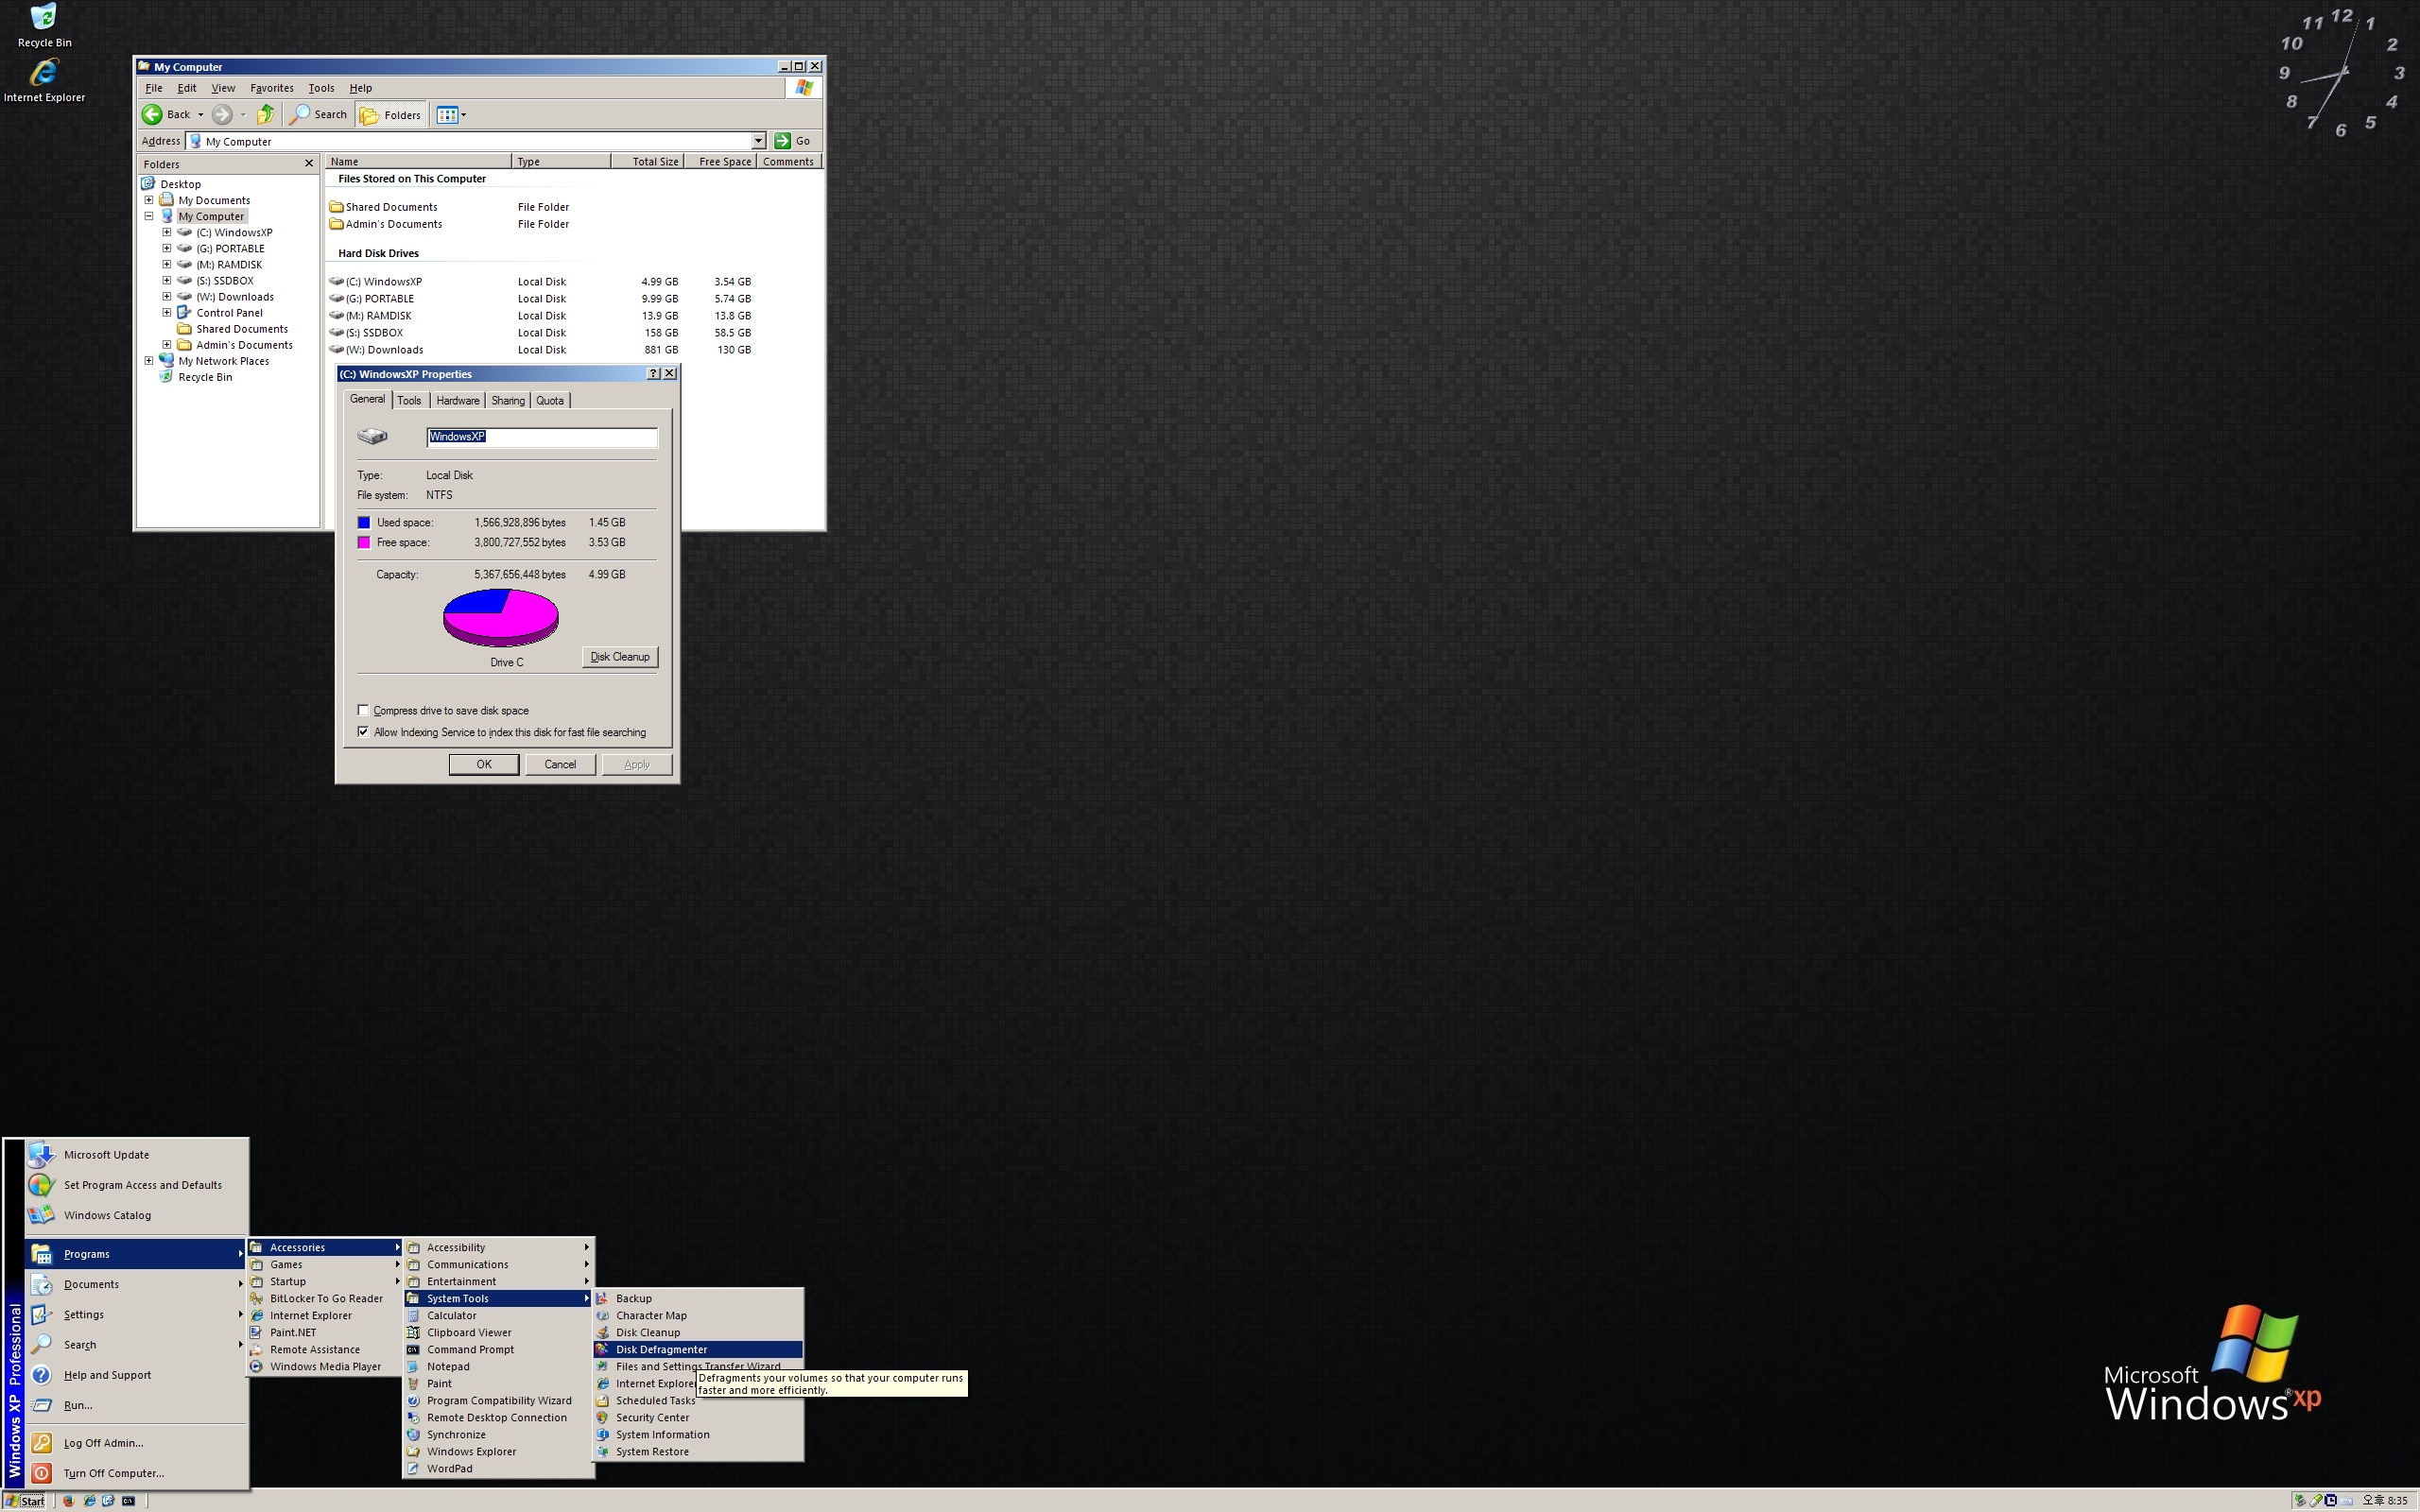Enable Allow Indexing Service for fast searching
This screenshot has width=2420, height=1512.
(x=362, y=731)
